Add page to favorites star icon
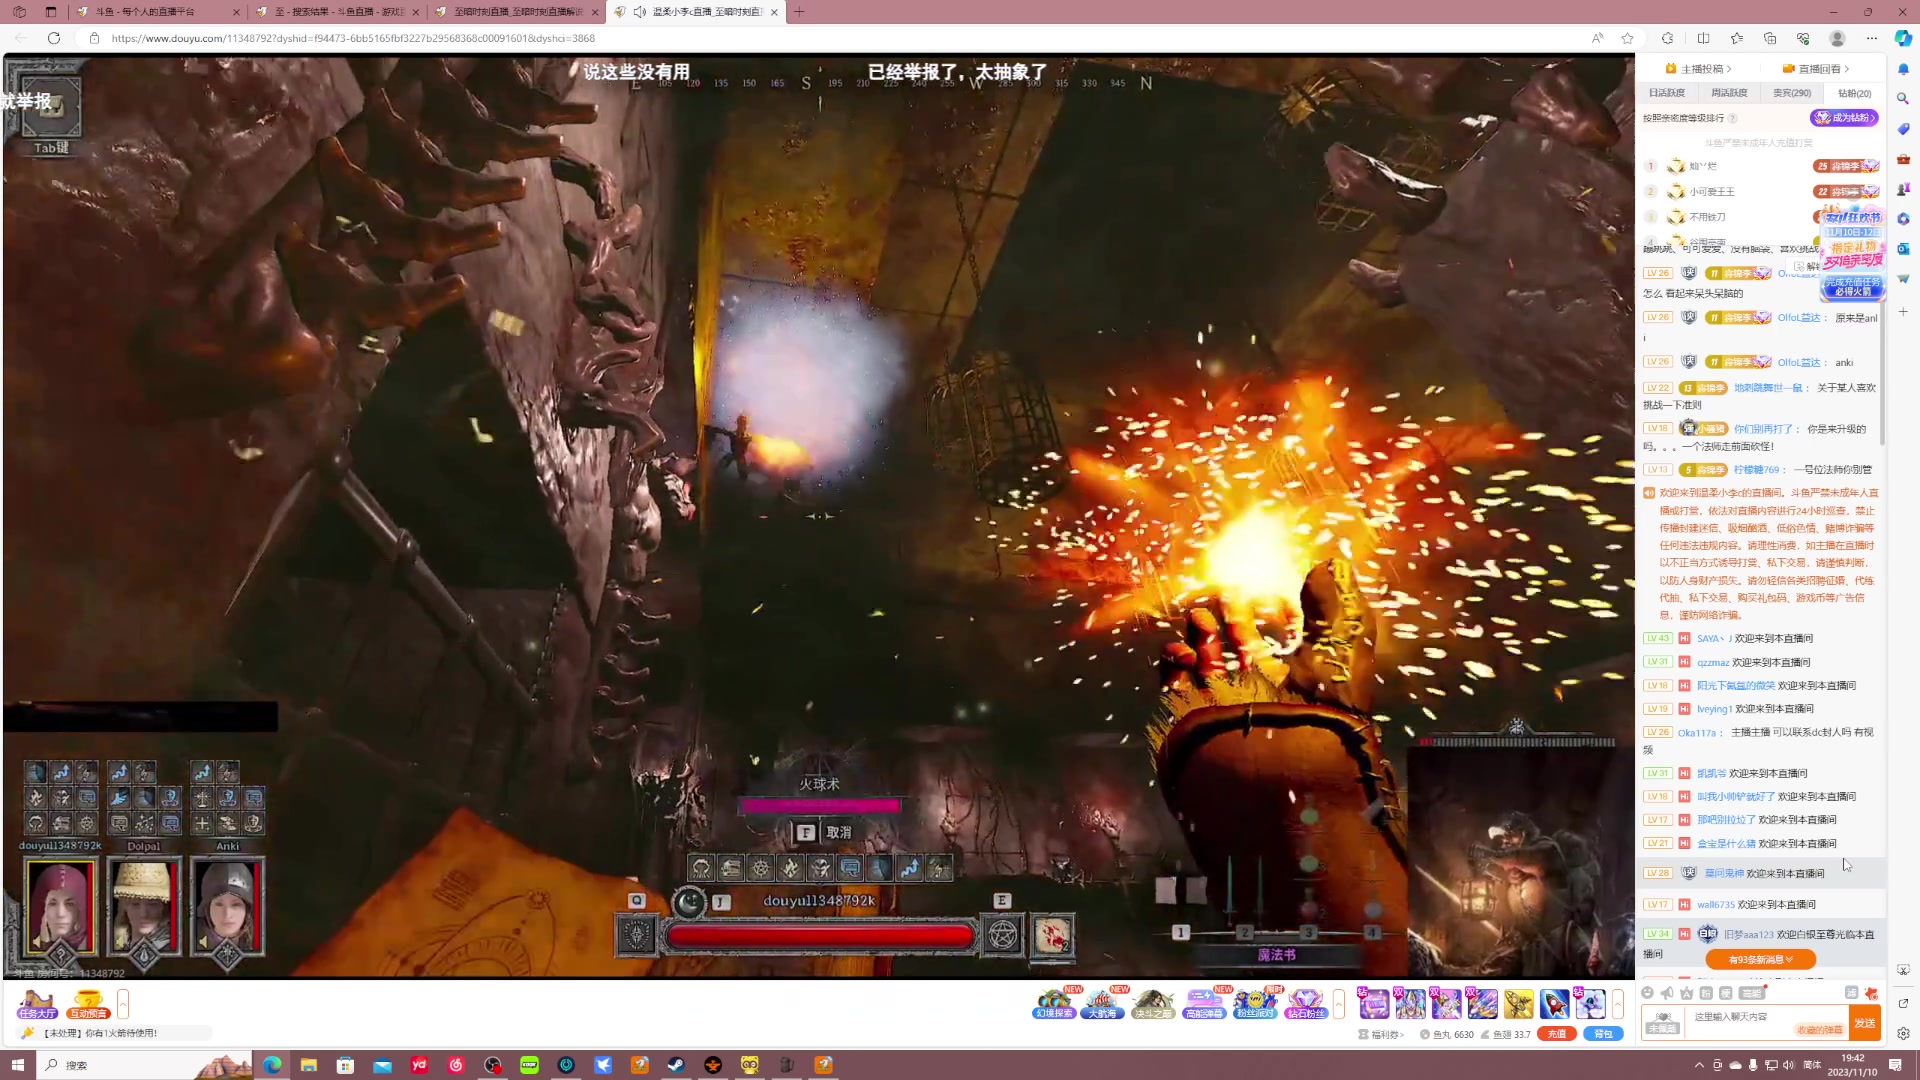This screenshot has width=1920, height=1080. (x=1627, y=38)
